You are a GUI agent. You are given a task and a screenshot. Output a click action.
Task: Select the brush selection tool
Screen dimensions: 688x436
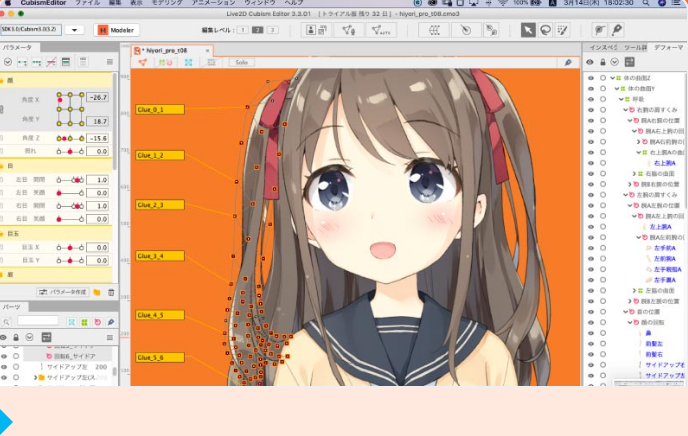562,30
